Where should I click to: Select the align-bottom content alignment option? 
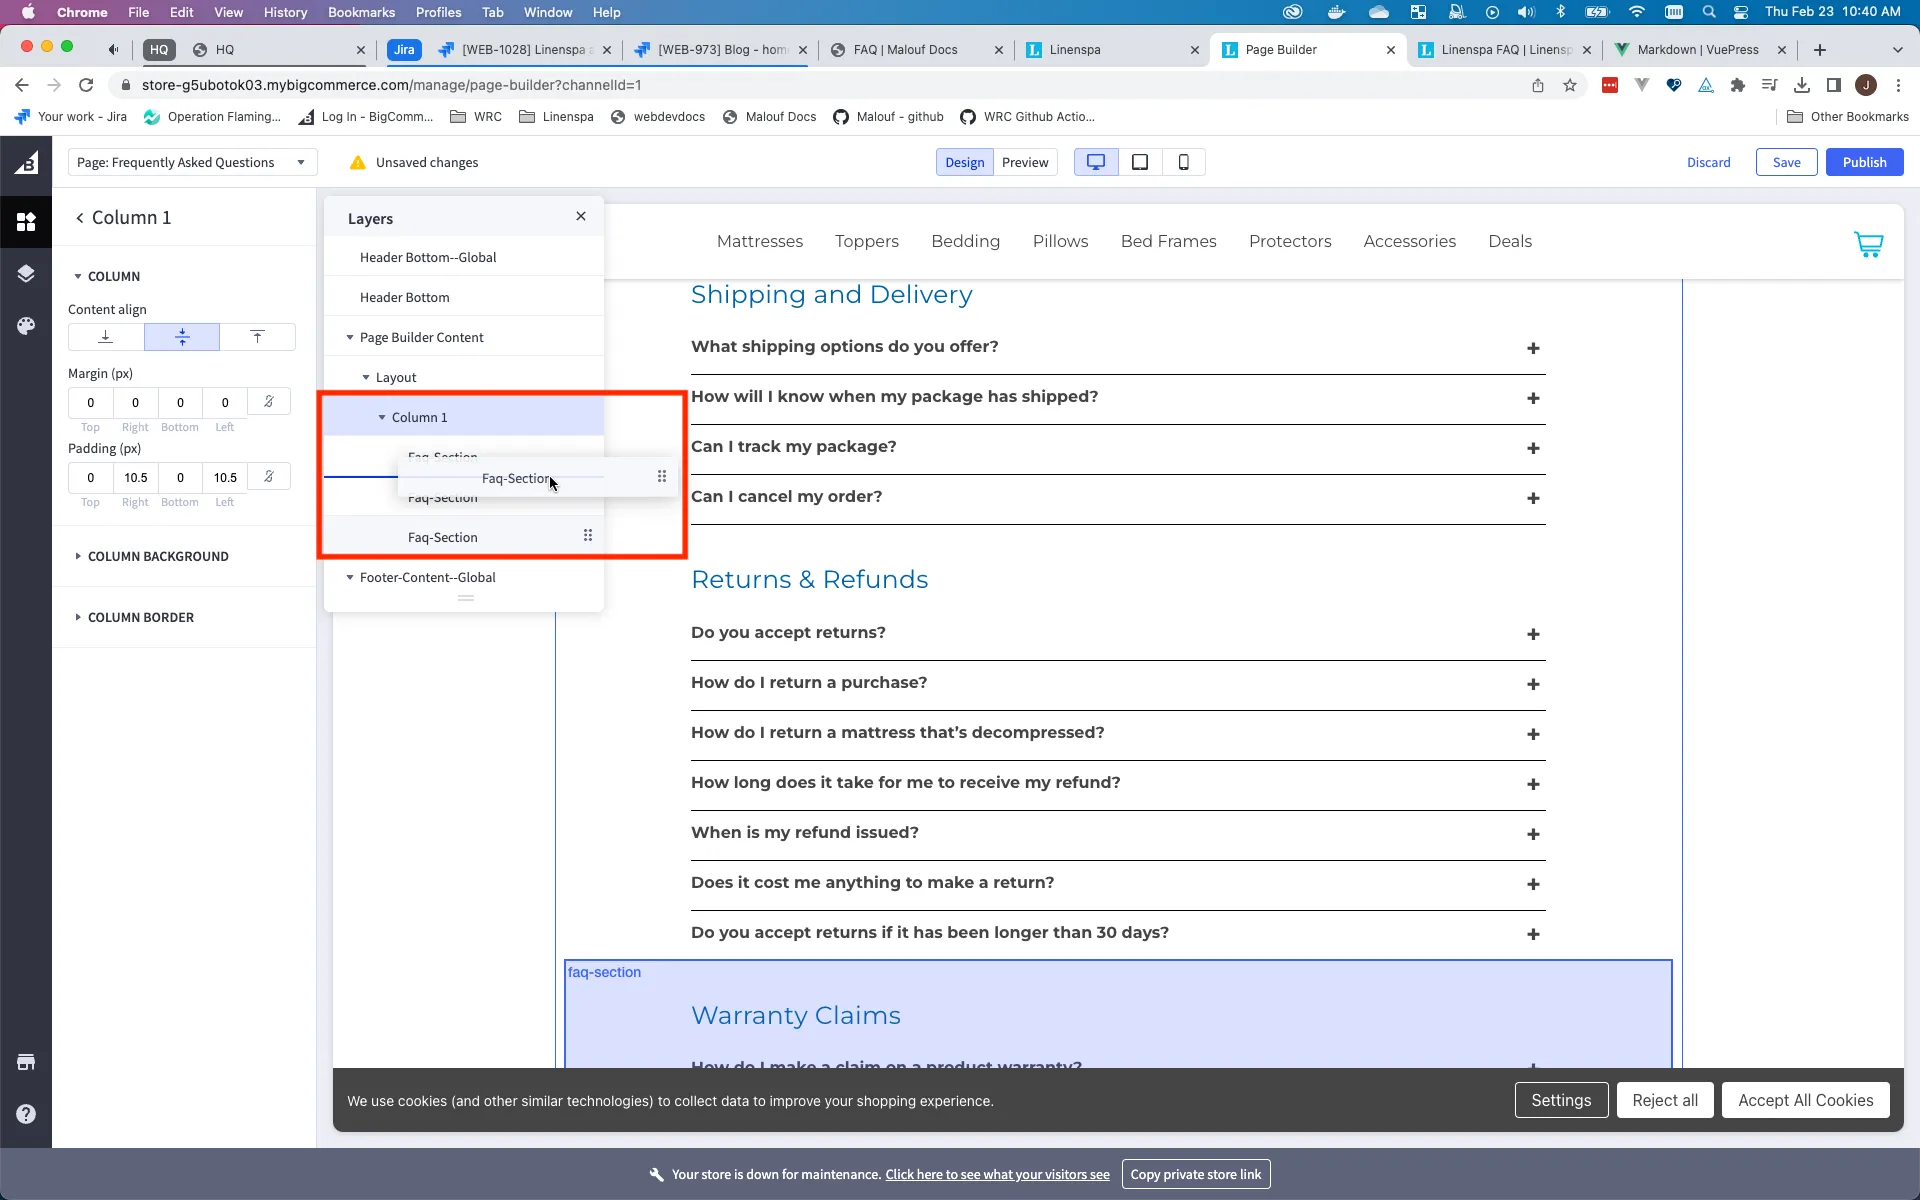[x=104, y=337]
